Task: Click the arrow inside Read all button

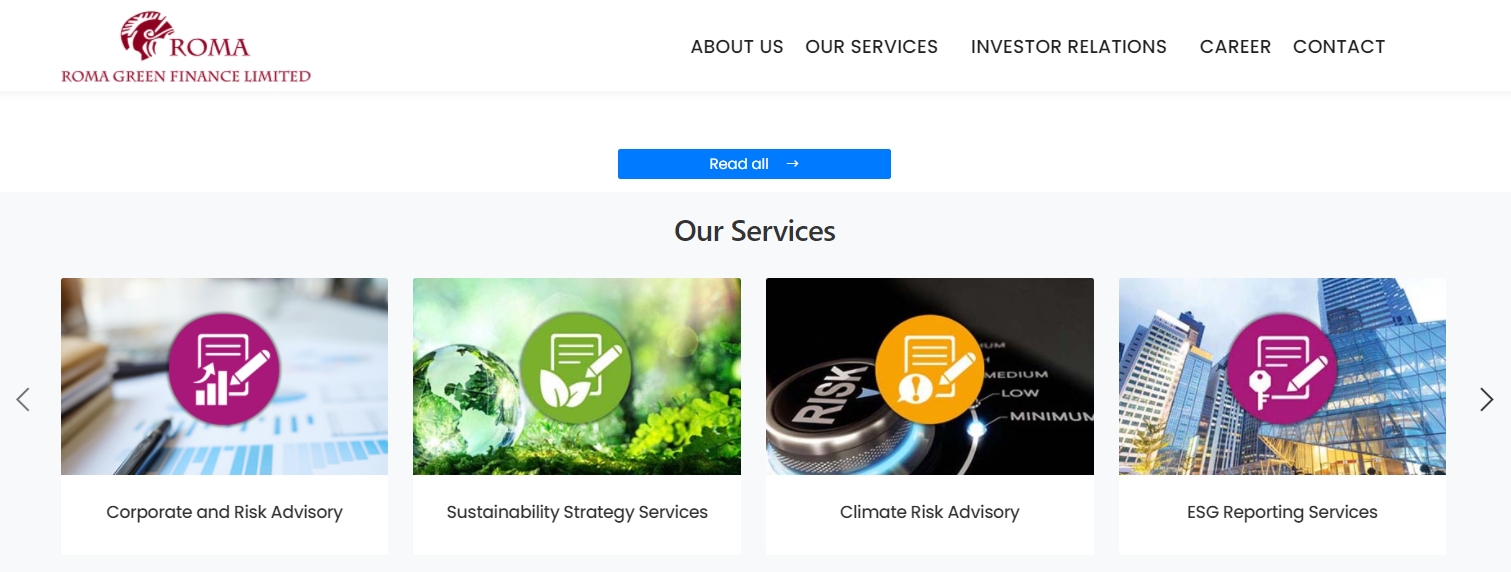Action: click(792, 164)
